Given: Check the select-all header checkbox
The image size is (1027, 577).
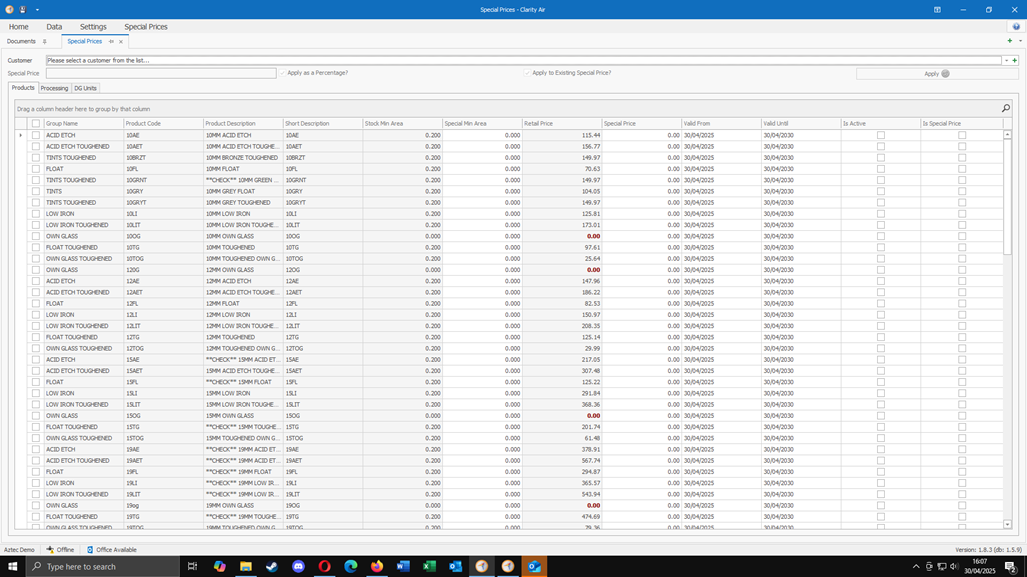Looking at the screenshot, I should point(36,123).
